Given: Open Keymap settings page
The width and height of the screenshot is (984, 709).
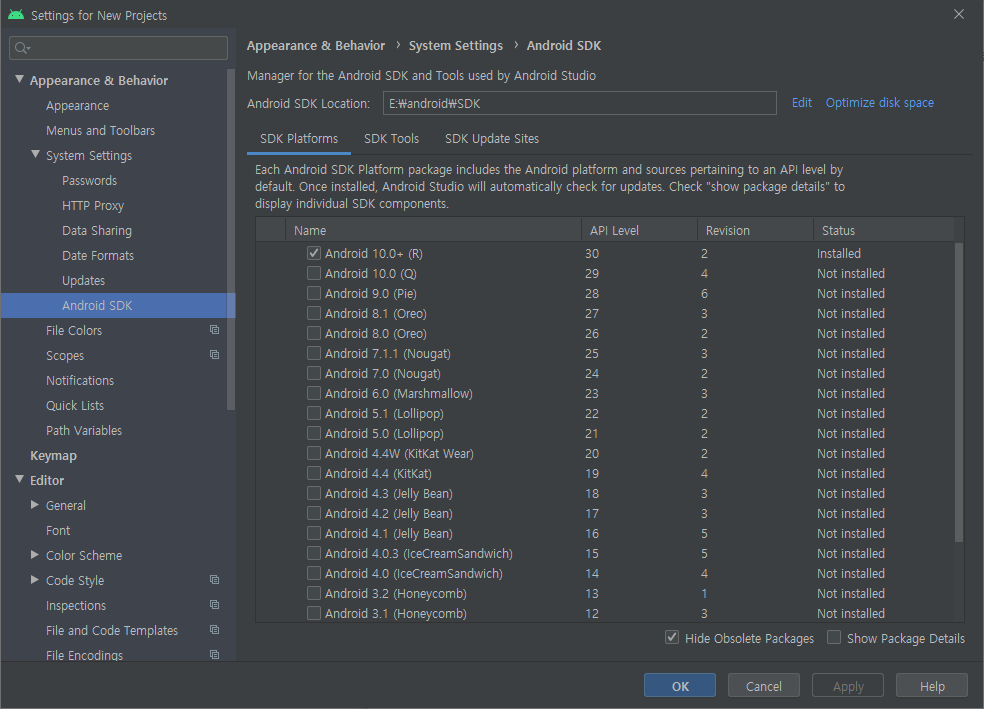Looking at the screenshot, I should click(x=53, y=456).
